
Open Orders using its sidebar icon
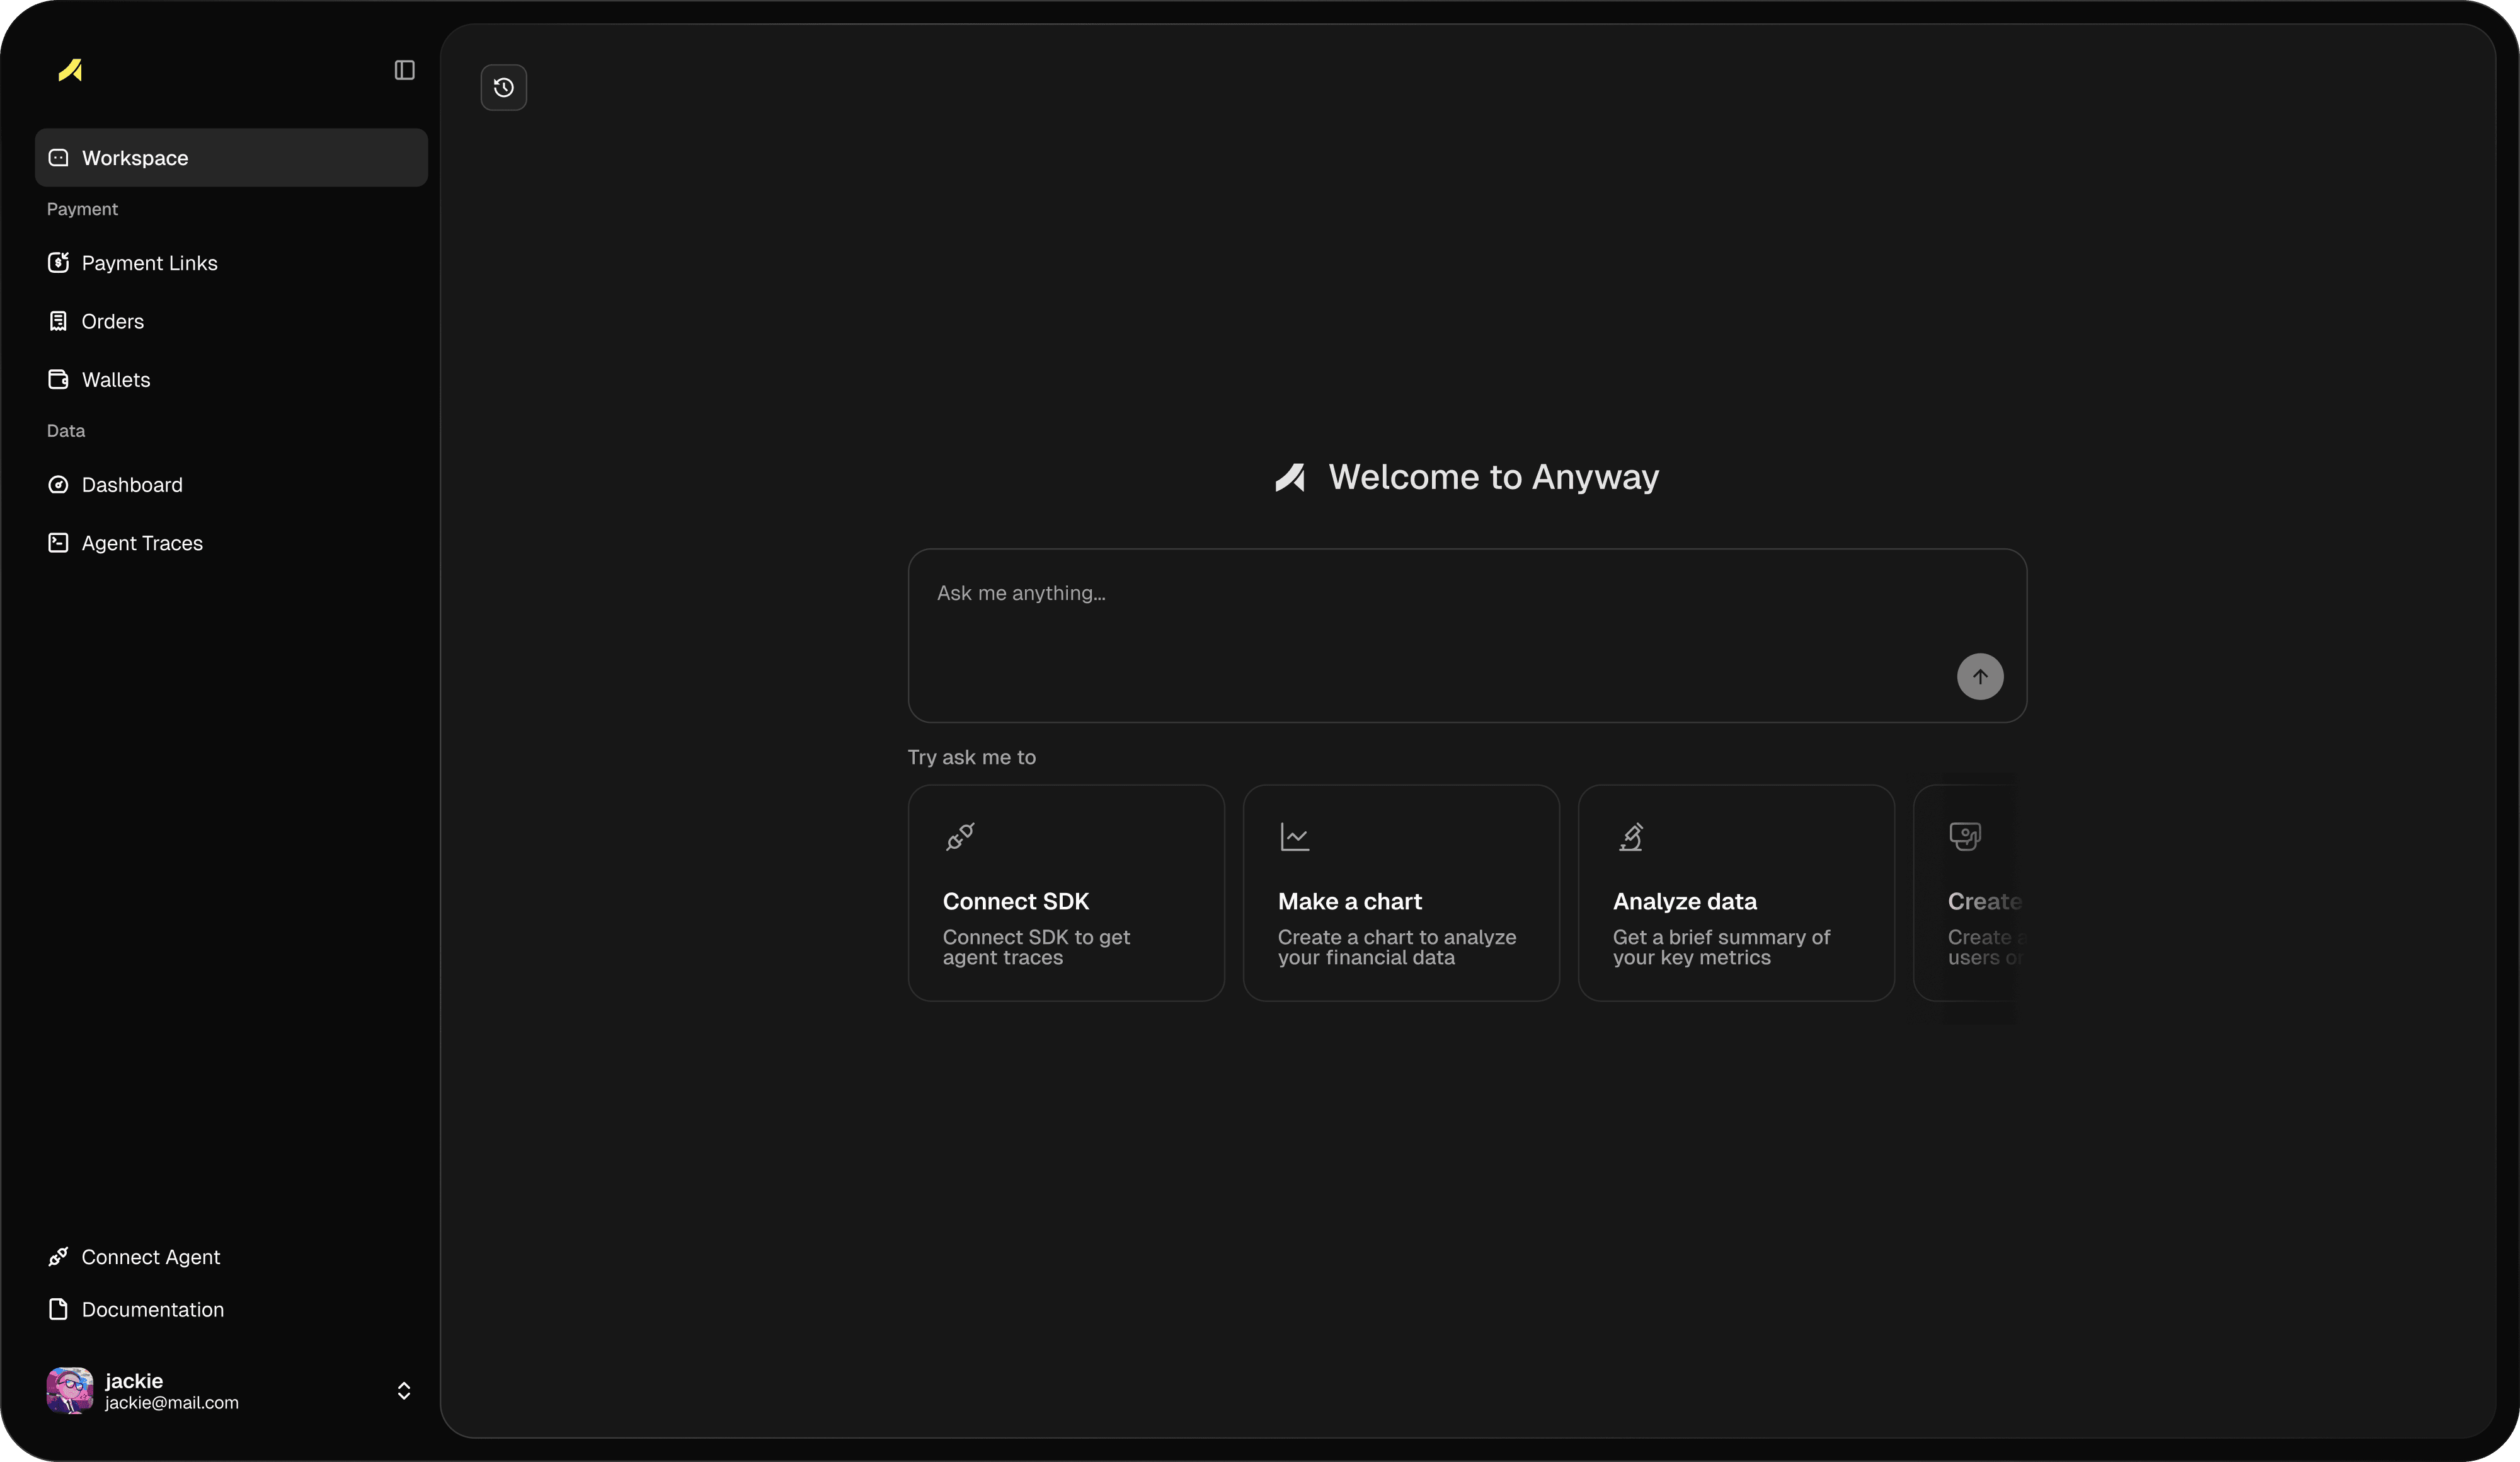(58, 321)
